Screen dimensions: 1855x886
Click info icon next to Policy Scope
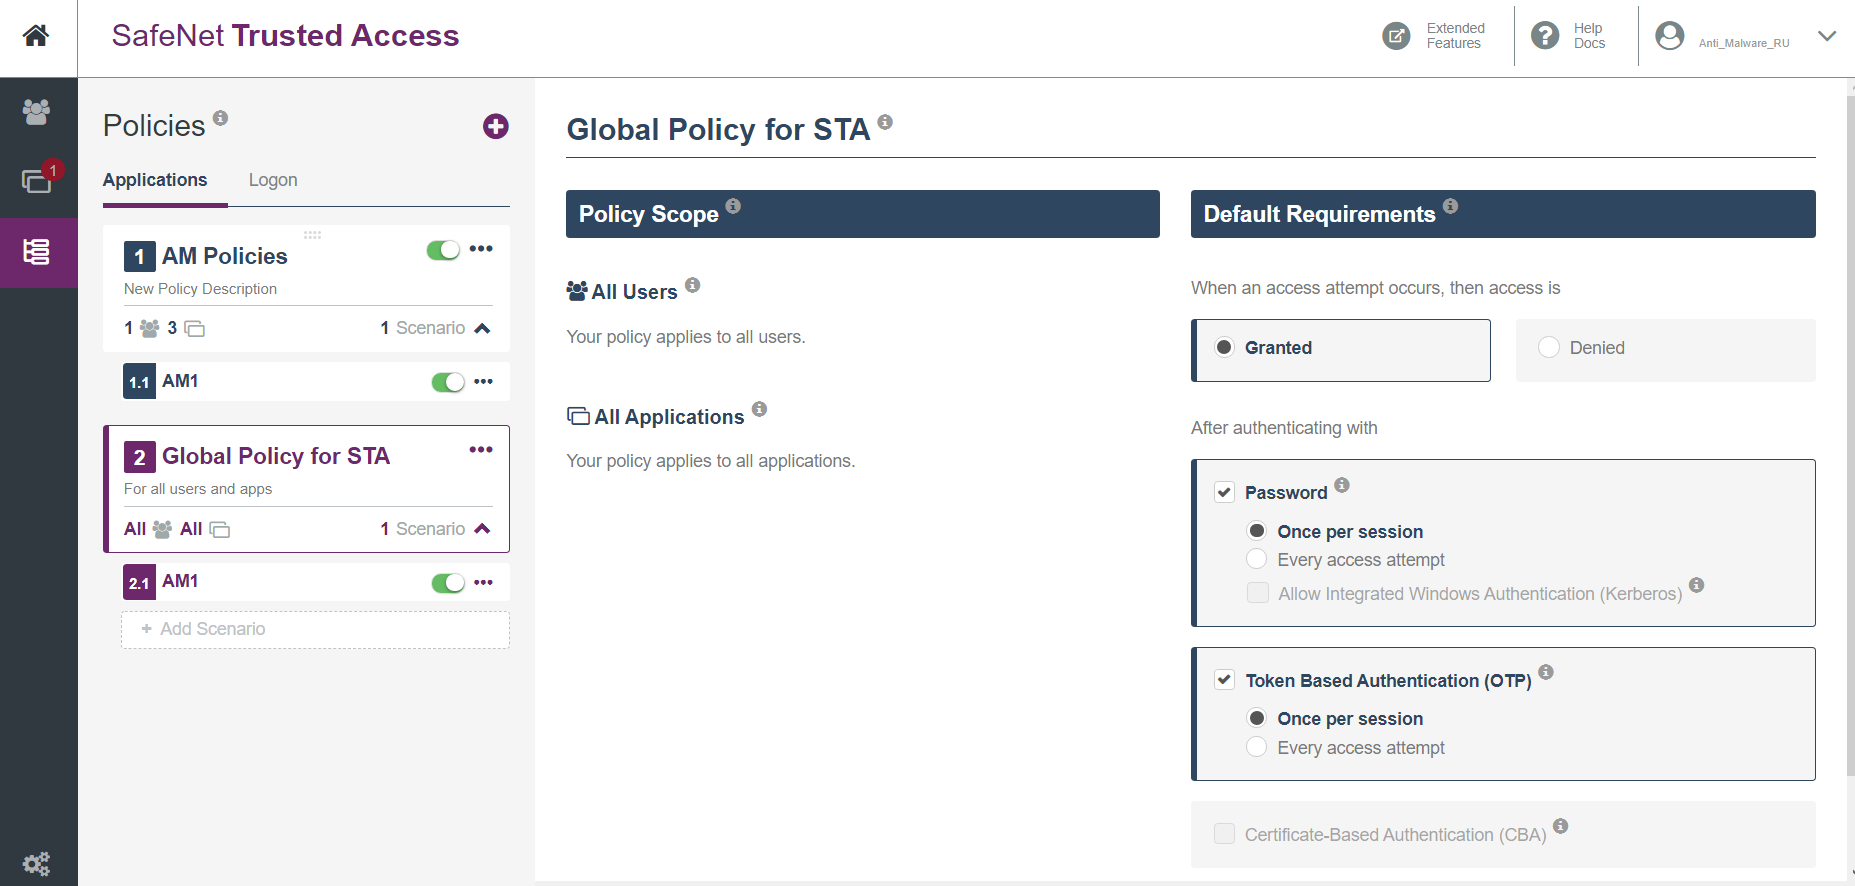tap(733, 206)
